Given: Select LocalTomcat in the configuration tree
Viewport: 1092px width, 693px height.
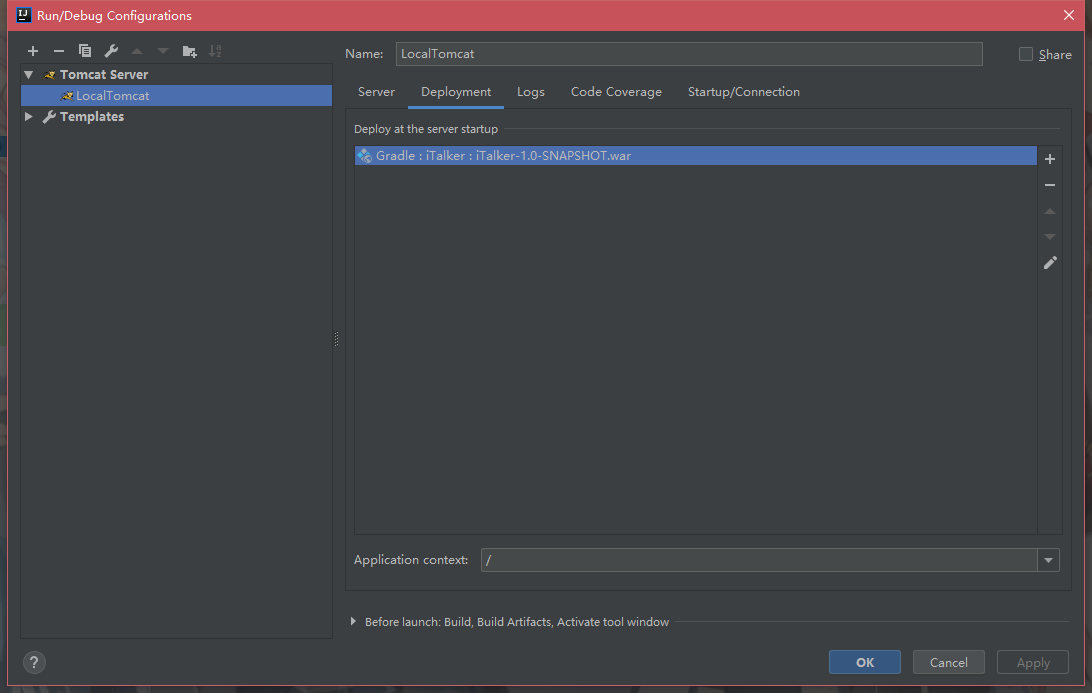Looking at the screenshot, I should pyautogui.click(x=176, y=96).
